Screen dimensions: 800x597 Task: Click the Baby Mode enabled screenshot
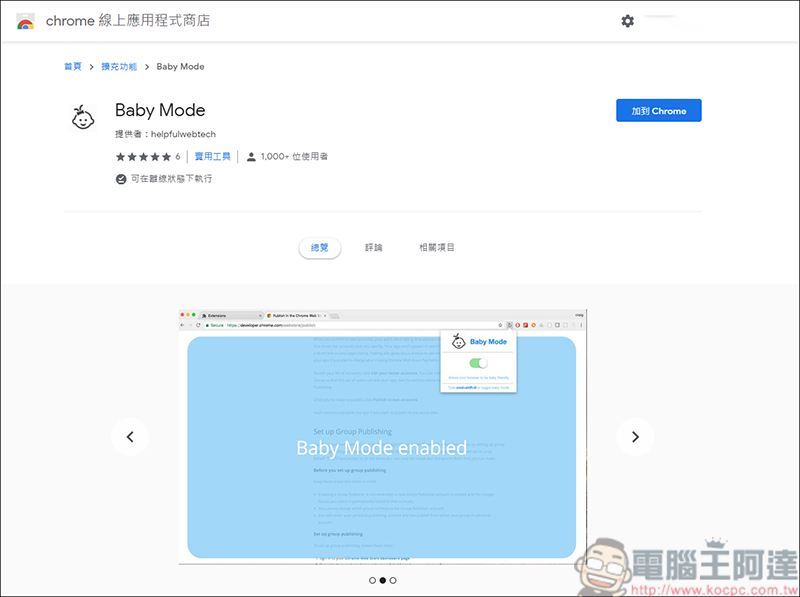pos(383,437)
